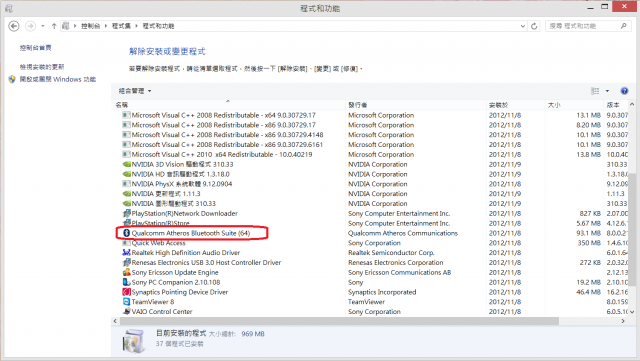Screen dimensions: 640x361
Task: Sort by the 發行者 column header
Action: [x=416, y=105]
